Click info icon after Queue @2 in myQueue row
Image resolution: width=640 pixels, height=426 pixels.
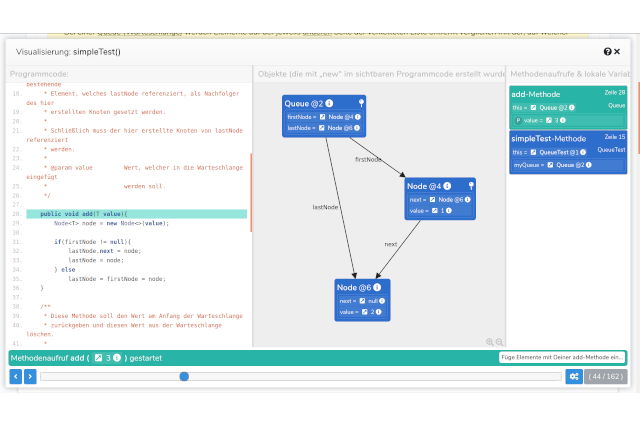[x=589, y=165]
